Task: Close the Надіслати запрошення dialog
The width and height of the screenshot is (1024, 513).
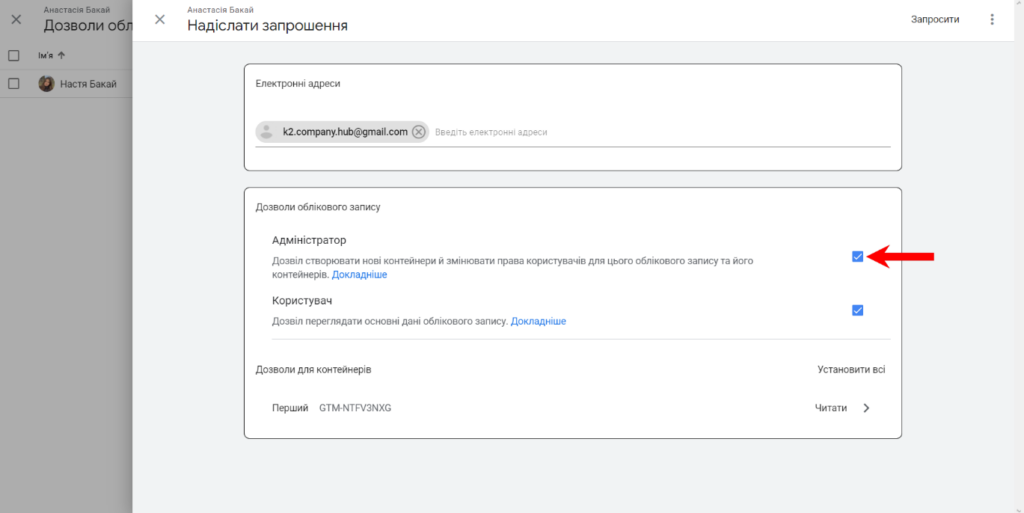Action: (160, 20)
